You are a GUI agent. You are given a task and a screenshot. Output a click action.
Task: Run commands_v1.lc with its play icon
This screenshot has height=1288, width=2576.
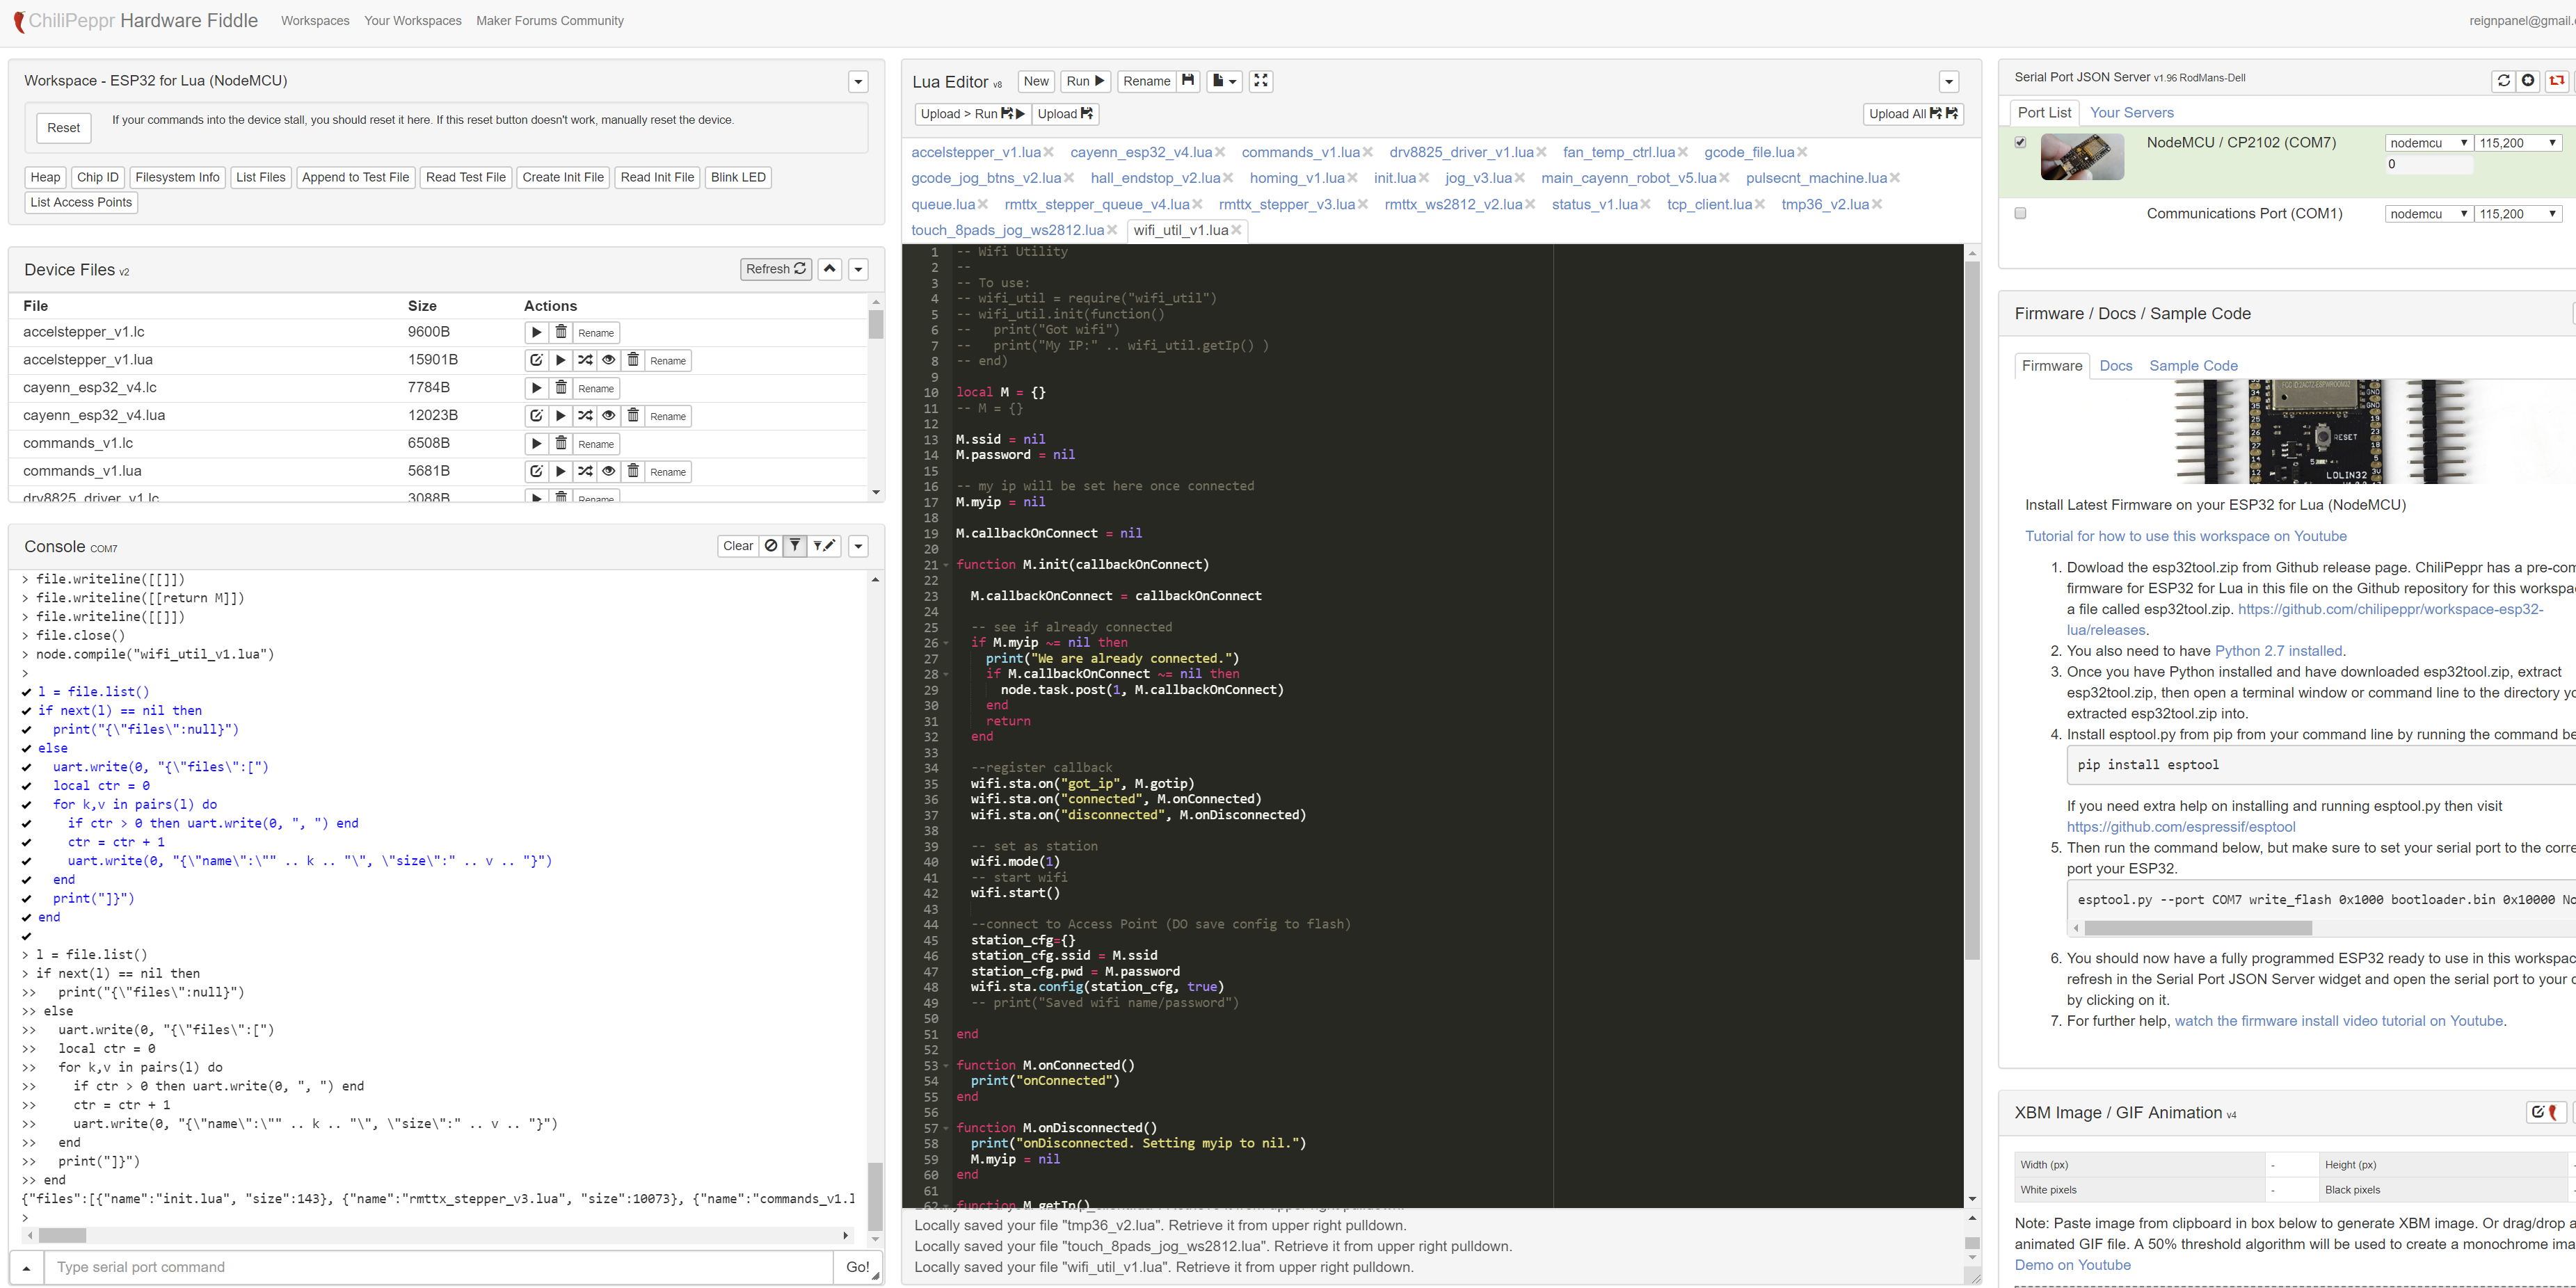pyautogui.click(x=536, y=444)
